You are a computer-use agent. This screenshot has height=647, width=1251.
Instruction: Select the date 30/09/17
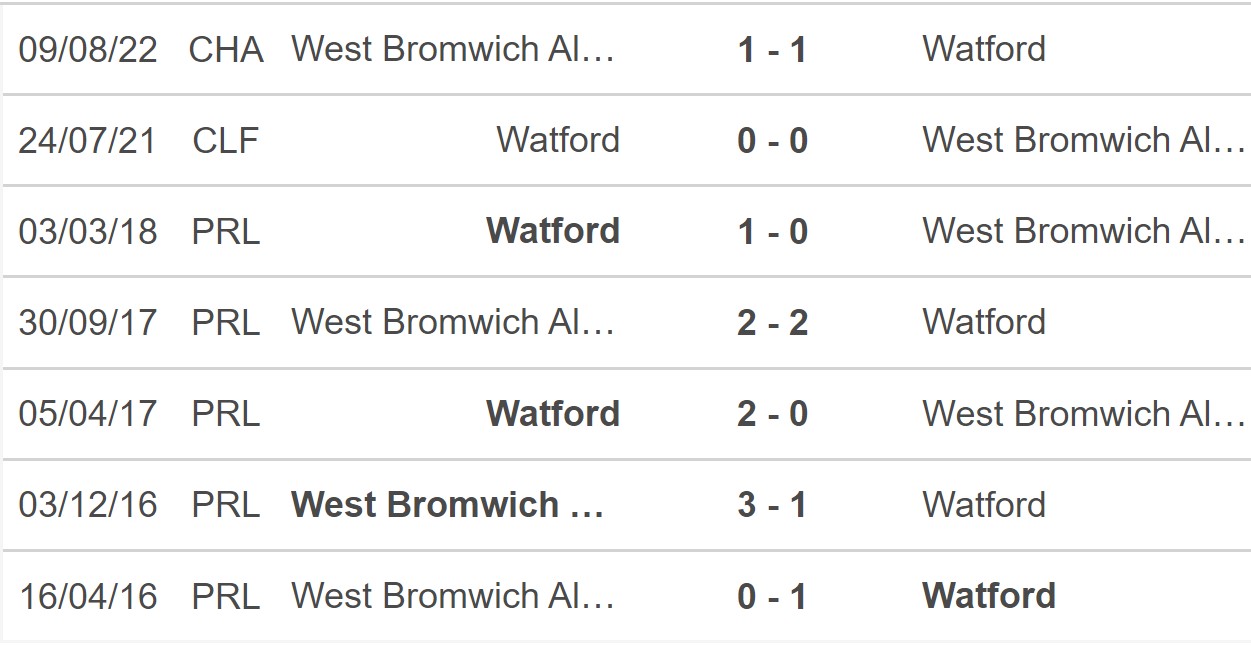[88, 322]
